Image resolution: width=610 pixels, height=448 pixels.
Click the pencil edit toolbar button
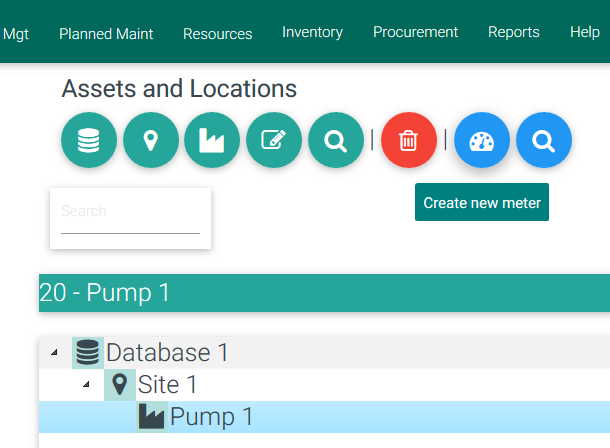(274, 140)
